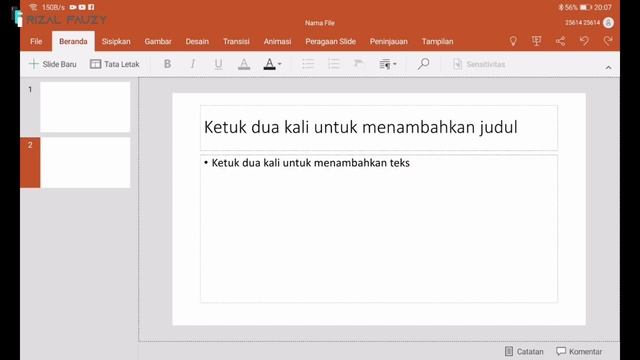Switch to the Desain tab
Screen dimensions: 640x360
(197, 42)
